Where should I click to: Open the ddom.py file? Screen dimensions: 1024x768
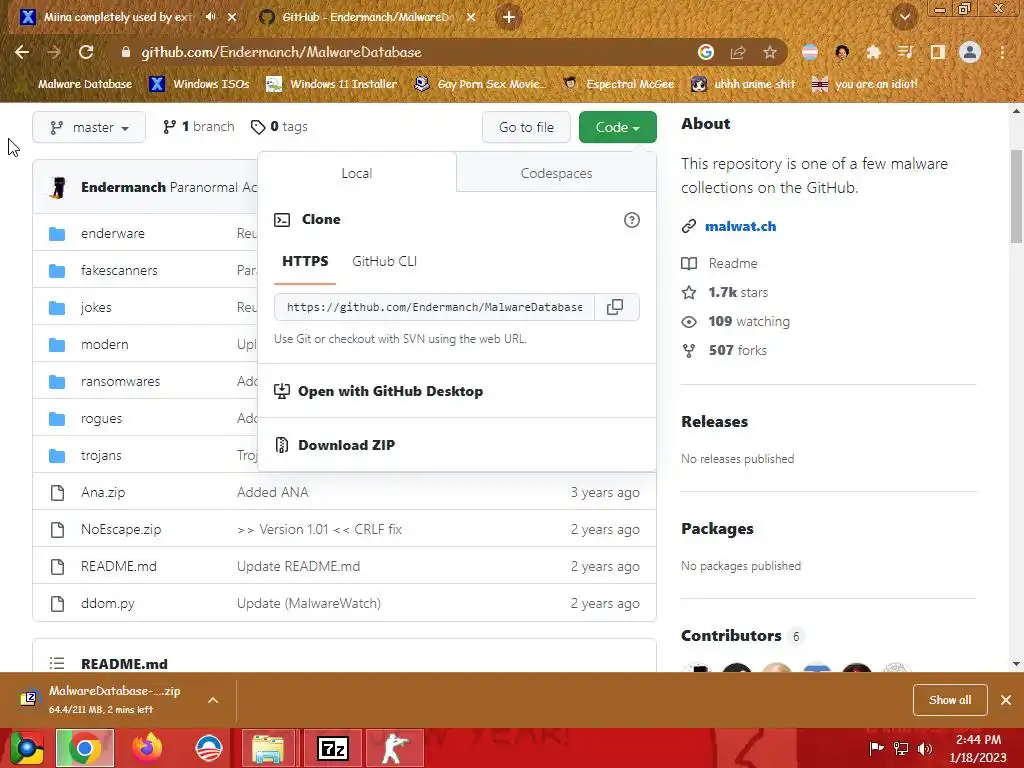point(108,603)
